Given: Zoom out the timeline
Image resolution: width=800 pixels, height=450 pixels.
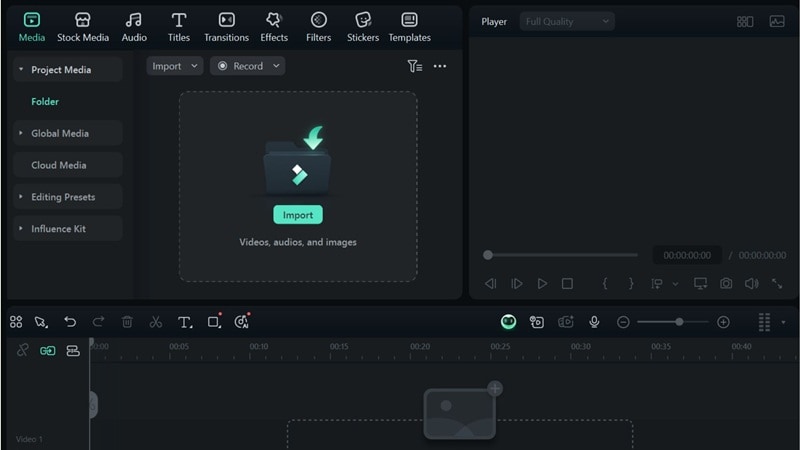Looking at the screenshot, I should point(623,322).
